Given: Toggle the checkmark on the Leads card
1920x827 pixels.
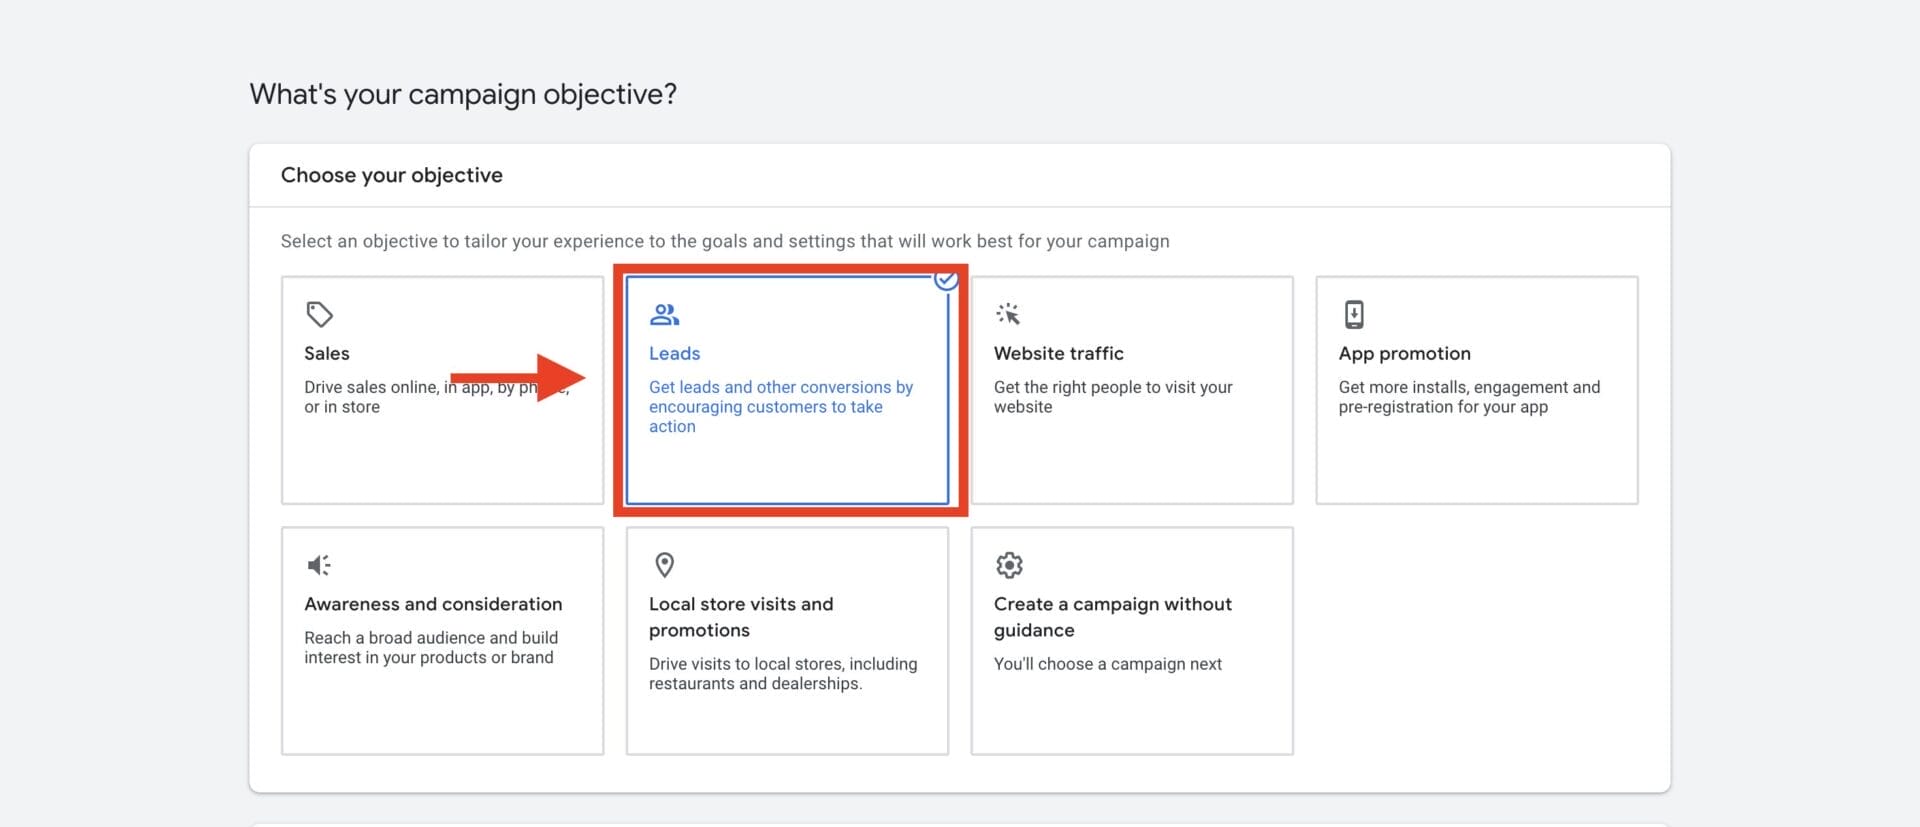Looking at the screenshot, I should 946,279.
